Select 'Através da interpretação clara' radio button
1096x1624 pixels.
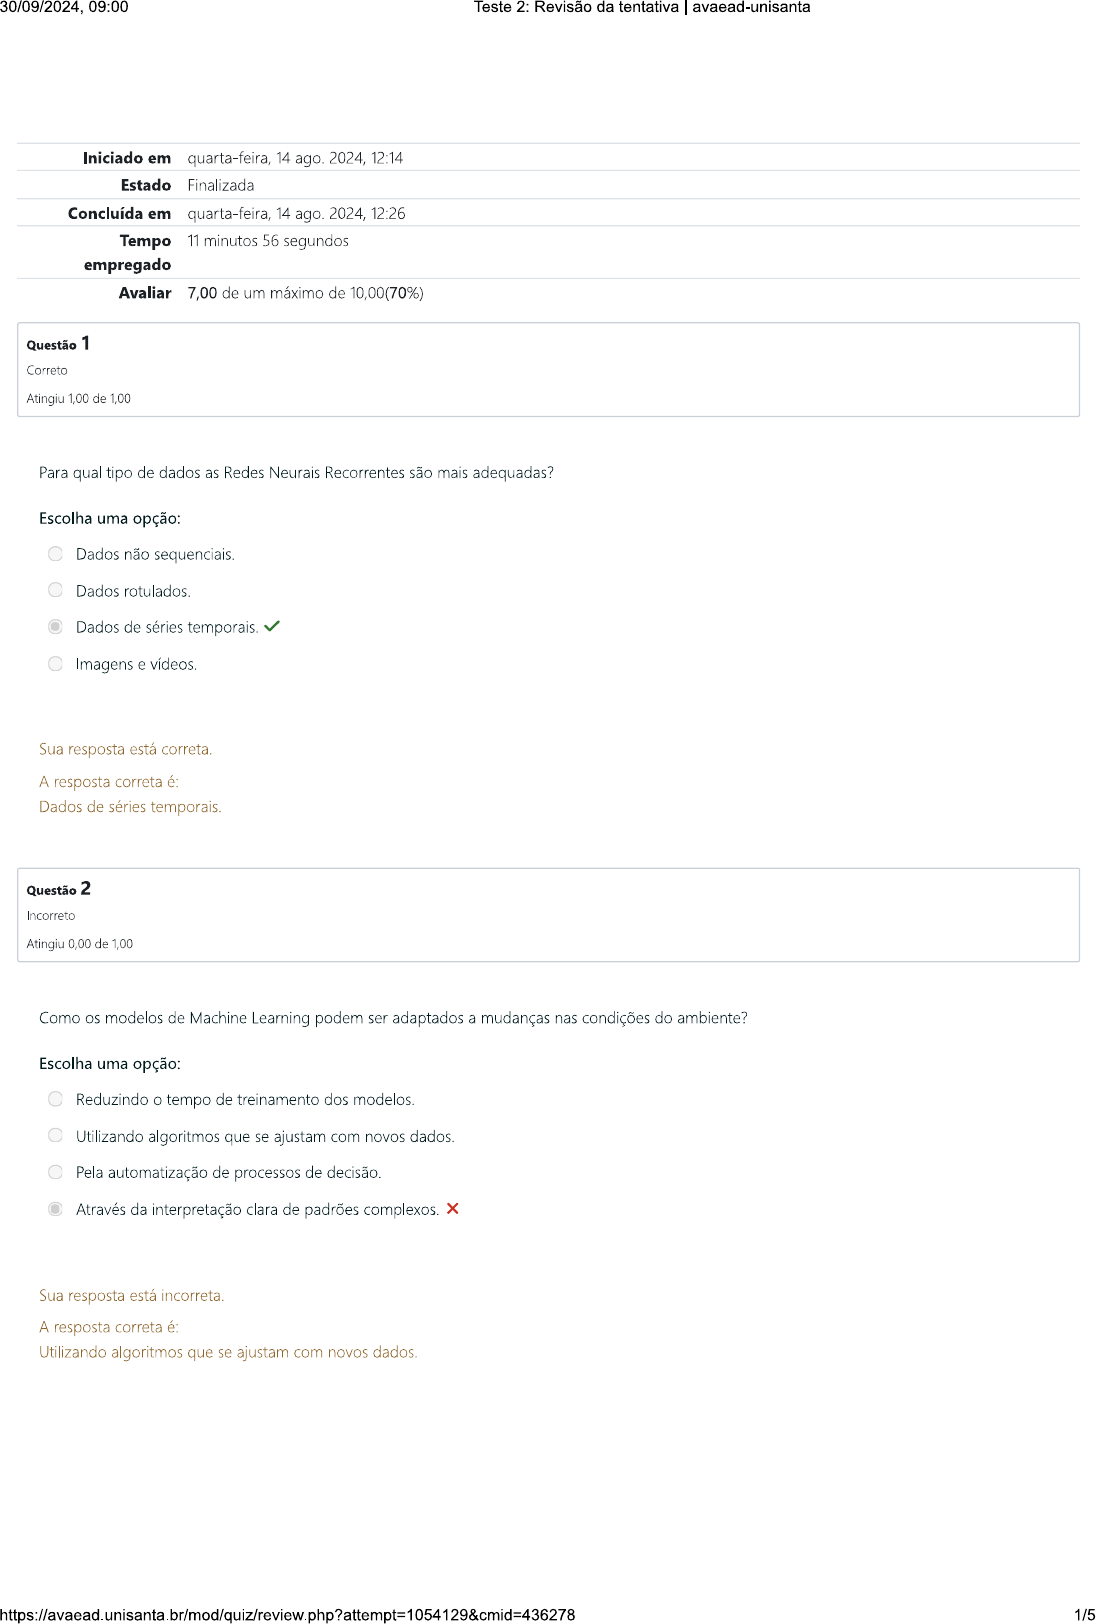[x=56, y=1209]
